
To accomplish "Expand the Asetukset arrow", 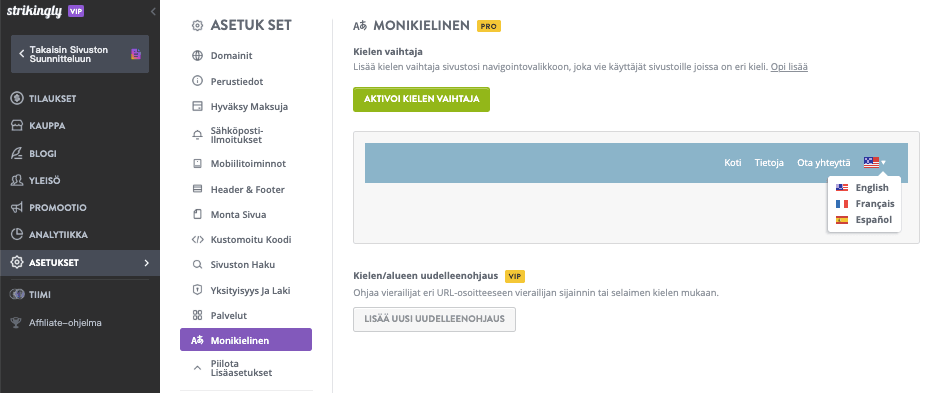I will pyautogui.click(x=147, y=263).
